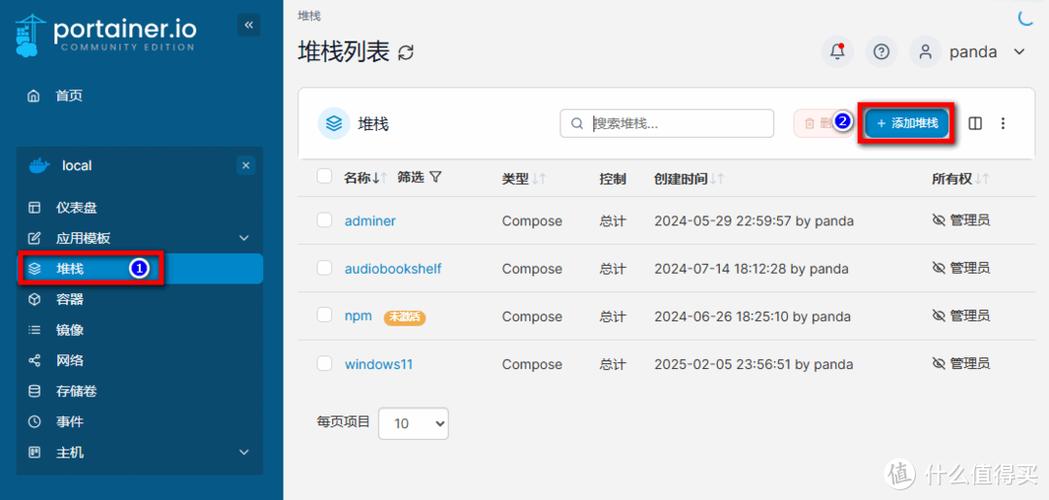The image size is (1049, 500).
Task: Open the table settings three-dot menu
Action: tap(1003, 123)
